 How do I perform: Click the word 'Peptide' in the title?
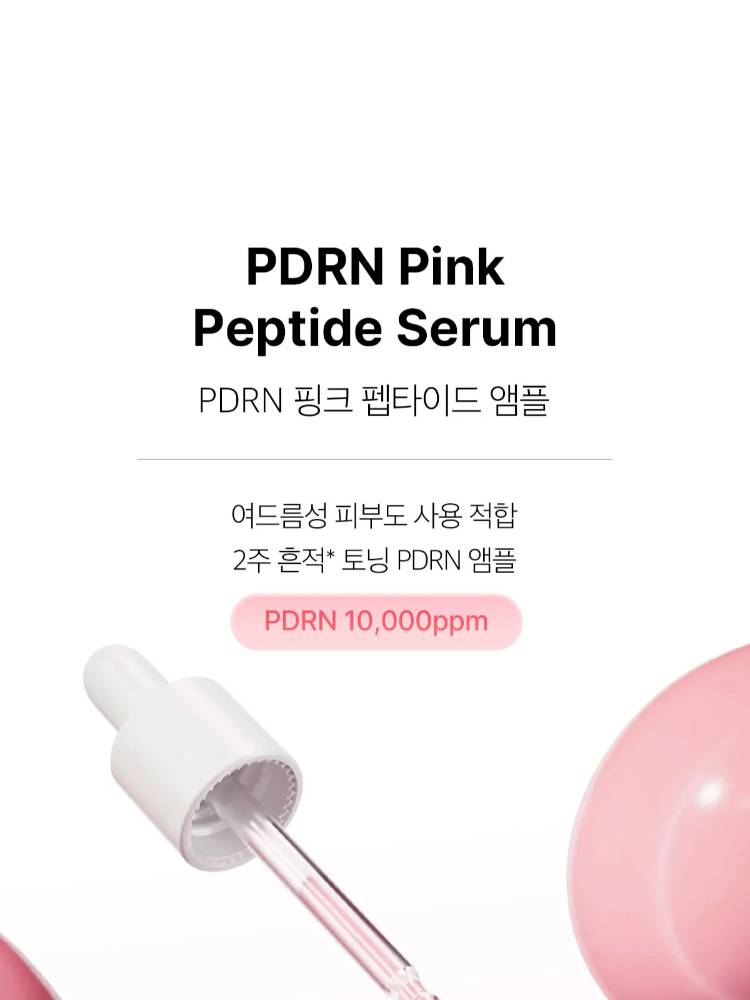tap(291, 330)
